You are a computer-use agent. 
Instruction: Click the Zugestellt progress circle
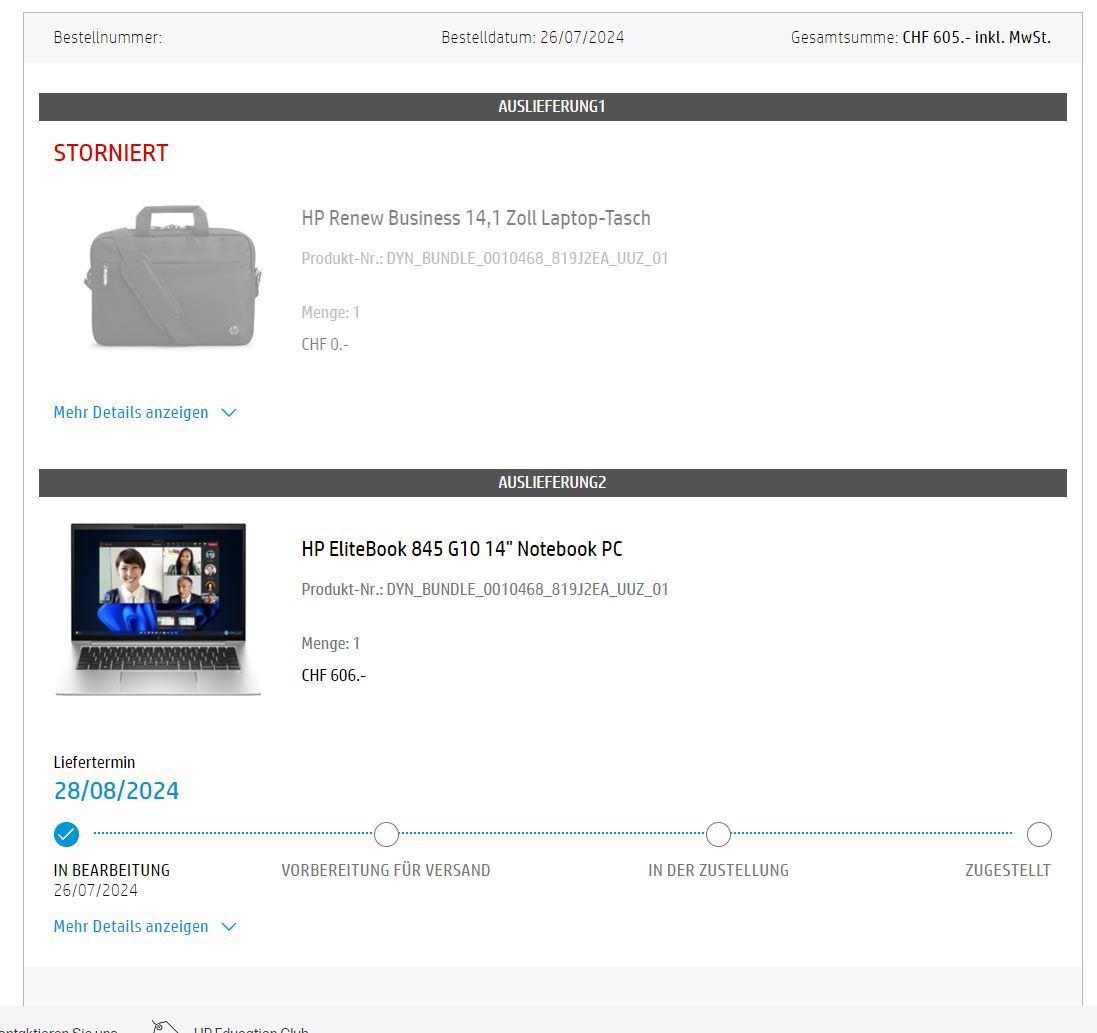1038,833
